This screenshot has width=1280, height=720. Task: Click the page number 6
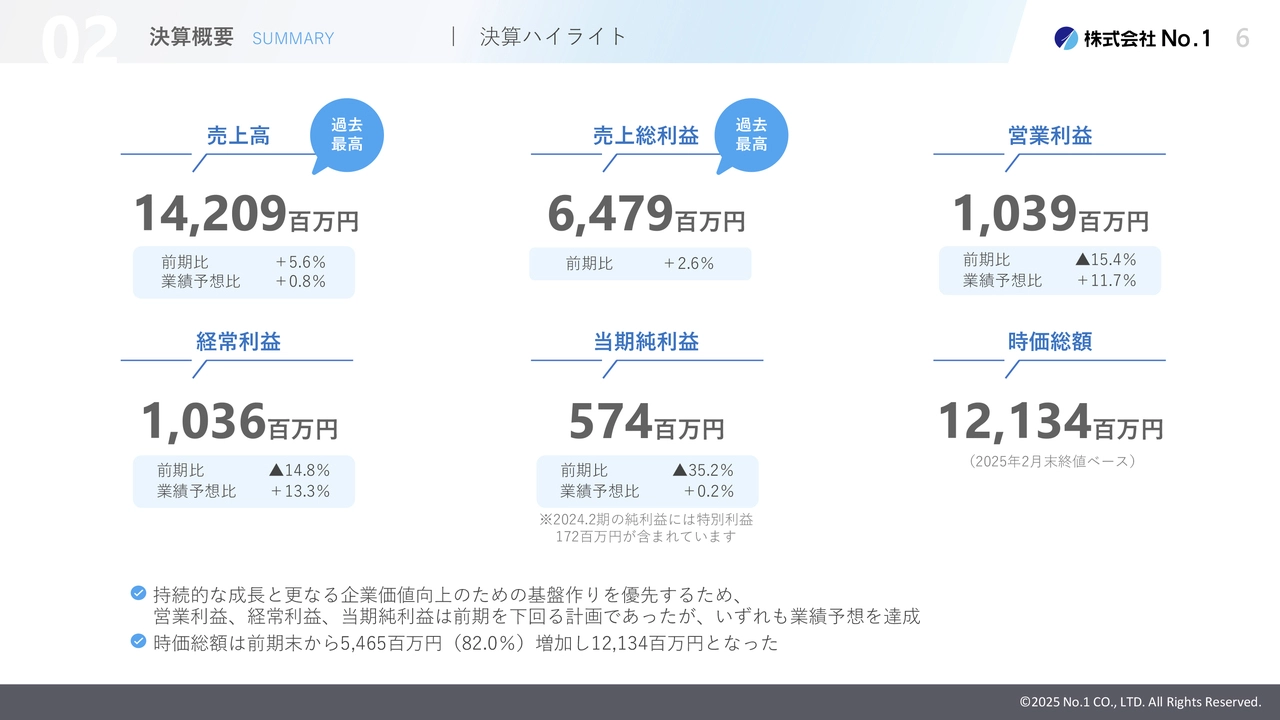(1242, 38)
